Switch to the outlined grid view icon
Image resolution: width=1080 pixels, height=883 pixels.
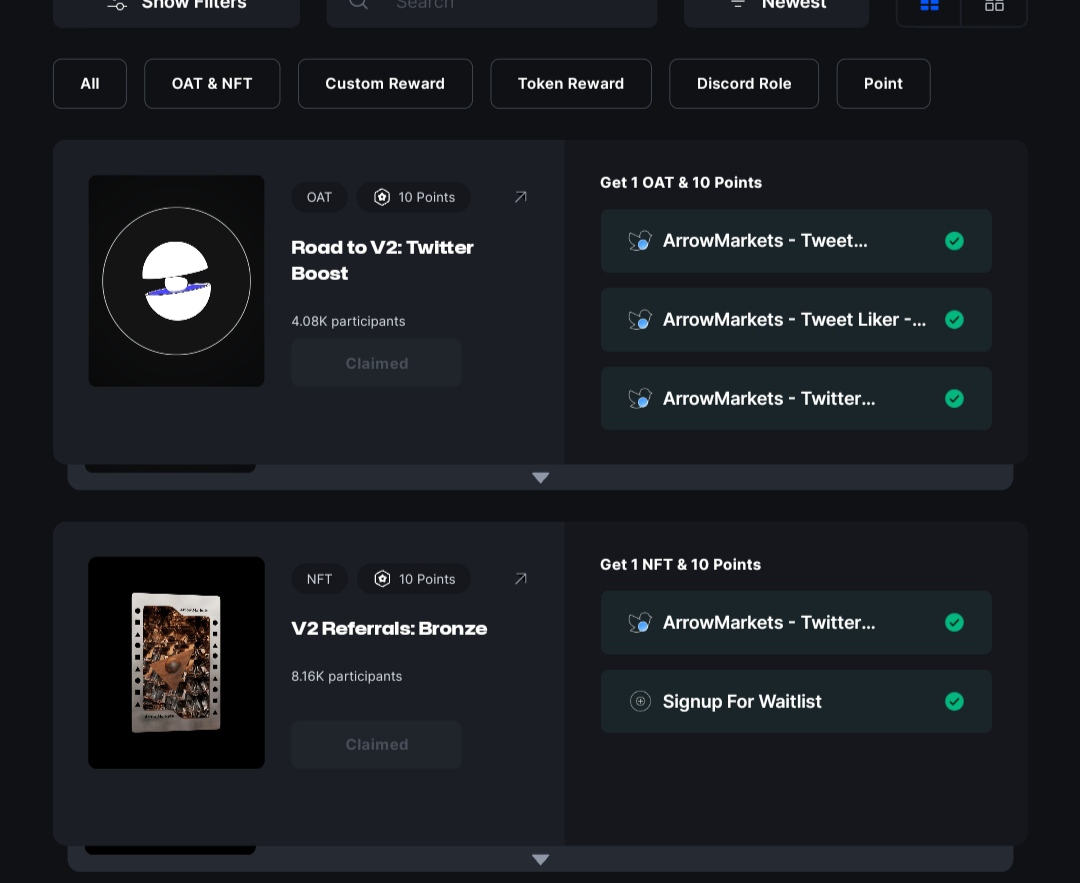tap(994, 6)
